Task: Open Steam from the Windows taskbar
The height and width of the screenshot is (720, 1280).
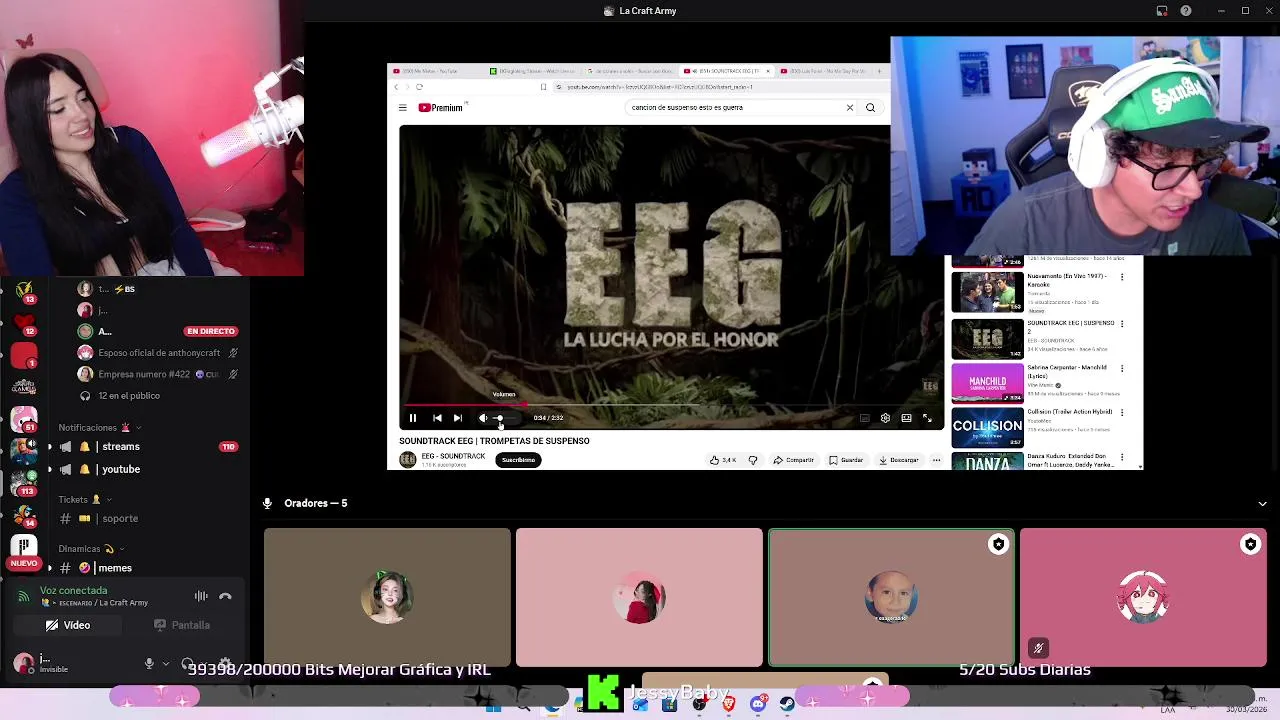Action: pyautogui.click(x=787, y=705)
